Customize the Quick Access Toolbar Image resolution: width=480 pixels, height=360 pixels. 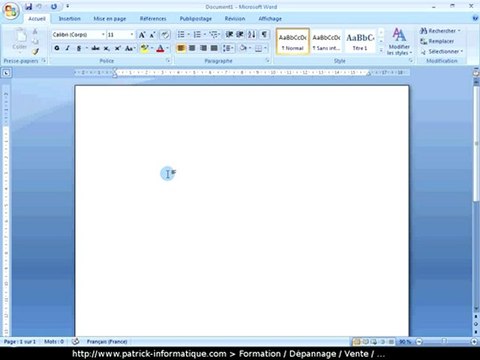(x=67, y=7)
